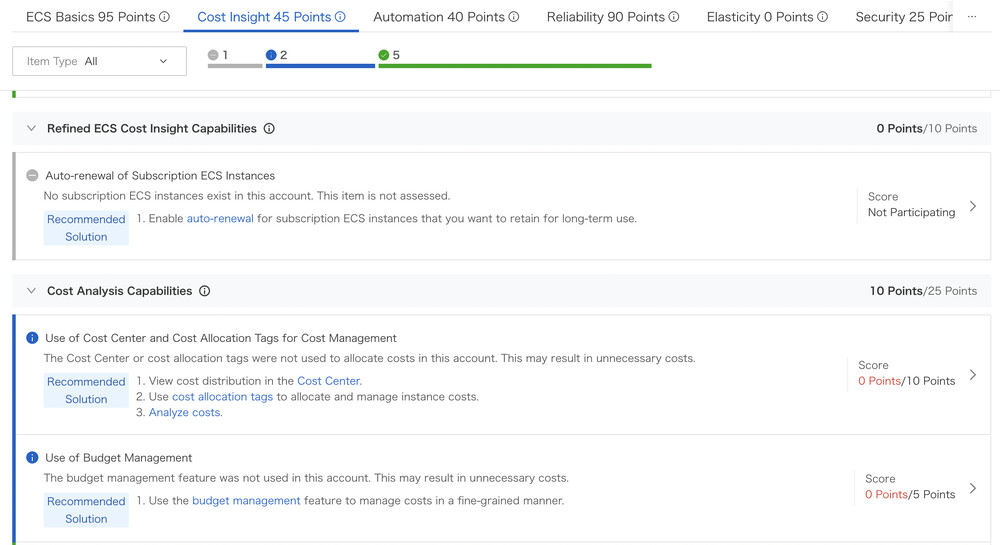1000x545 pixels.
Task: Open the more tabs ellipsis menu
Action: pos(972,17)
